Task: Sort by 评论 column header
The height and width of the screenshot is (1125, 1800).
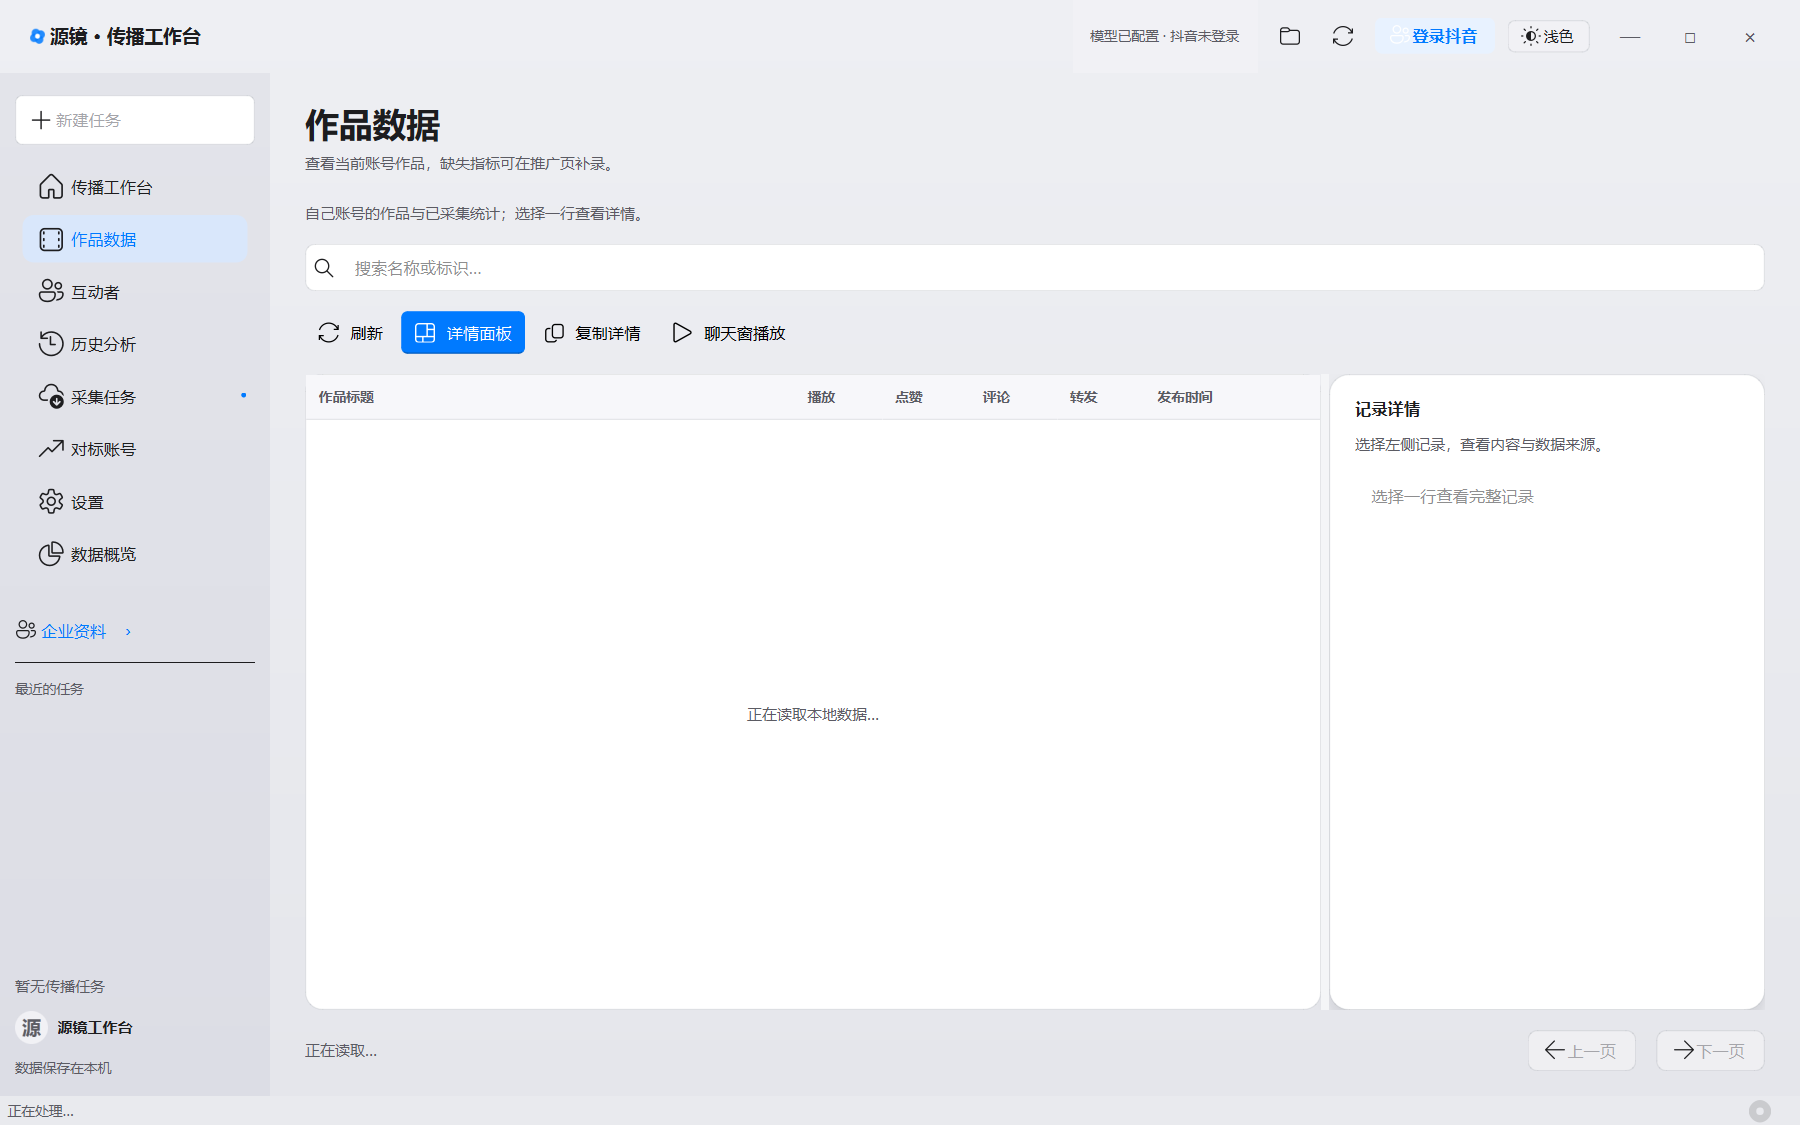Action: point(996,397)
